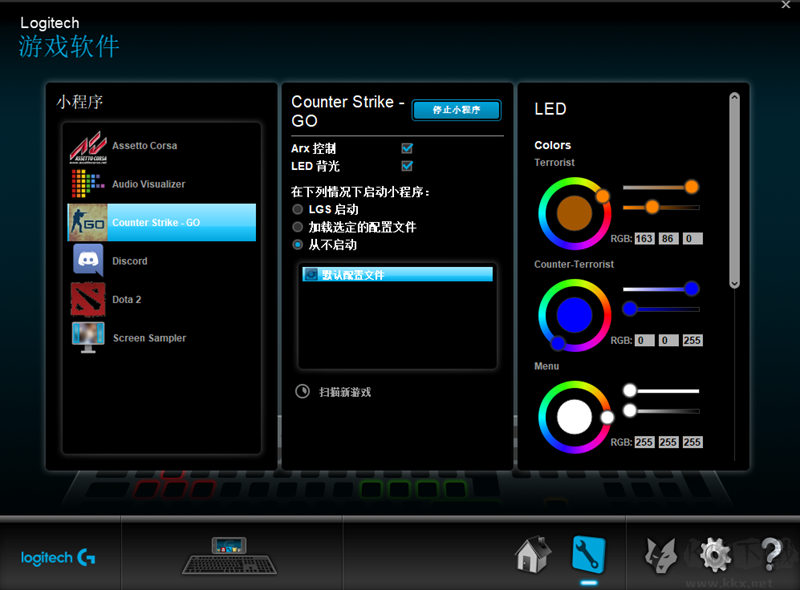This screenshot has width=800, height=590.
Task: Open the Help question mark icon
Action: [770, 554]
